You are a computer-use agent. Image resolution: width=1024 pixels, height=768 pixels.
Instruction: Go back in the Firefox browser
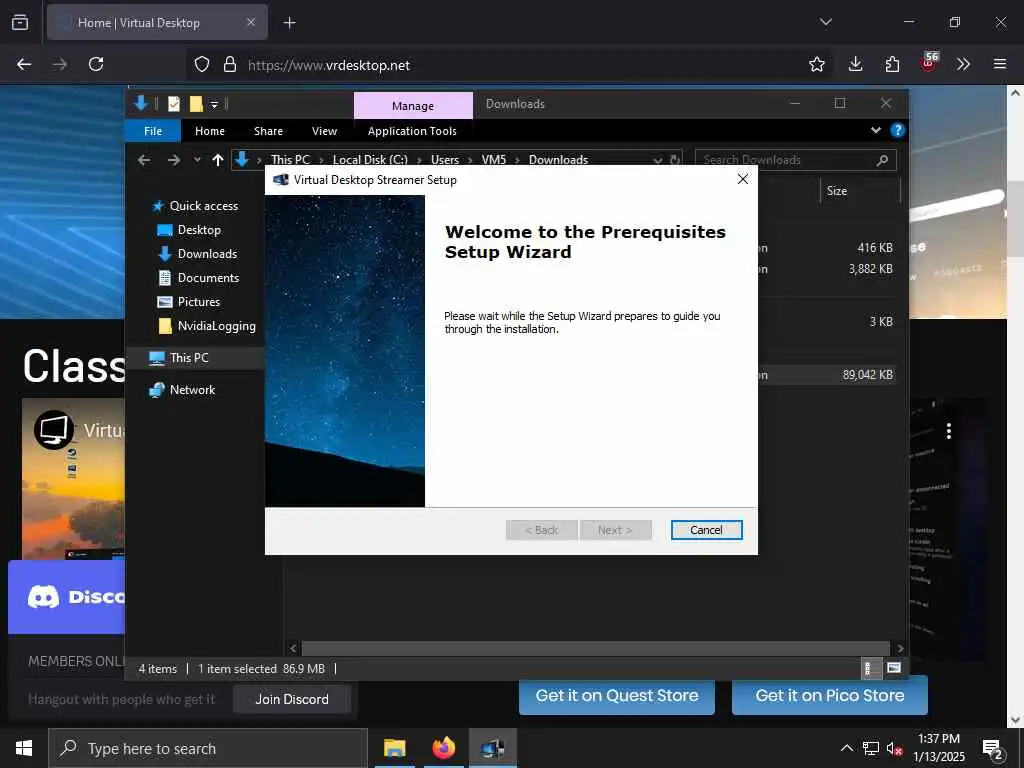point(24,64)
